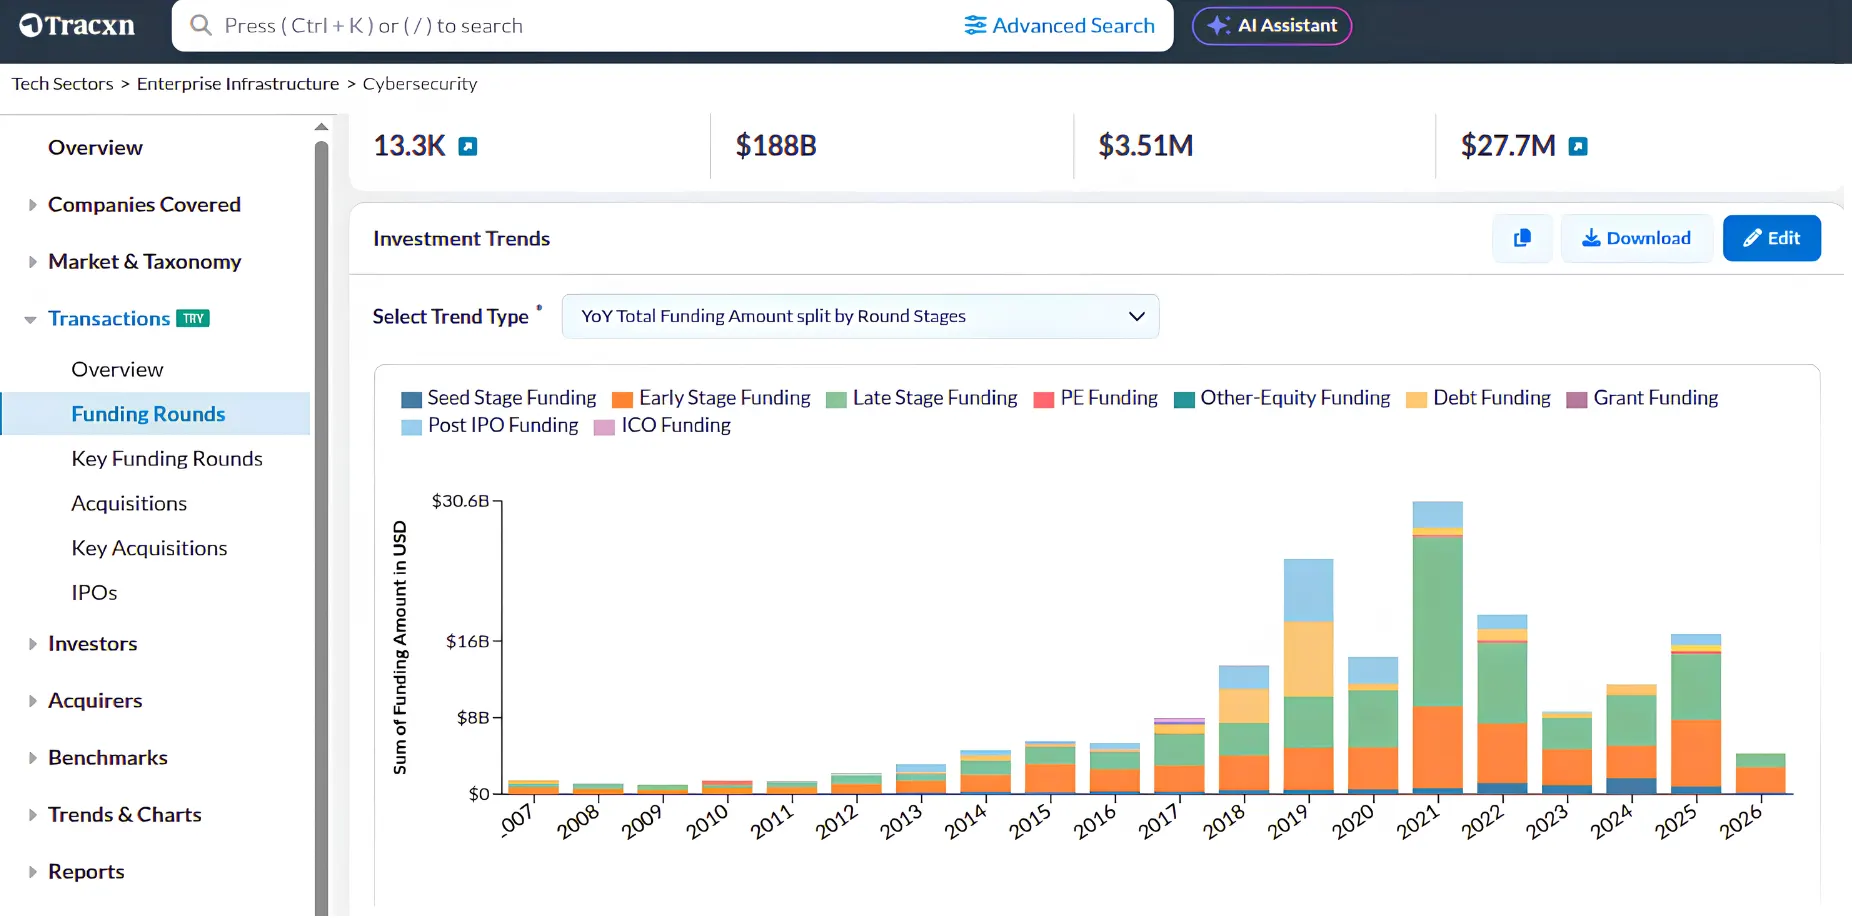Click the Trends & Charts sidebar label
The height and width of the screenshot is (920, 1852).
(x=125, y=815)
